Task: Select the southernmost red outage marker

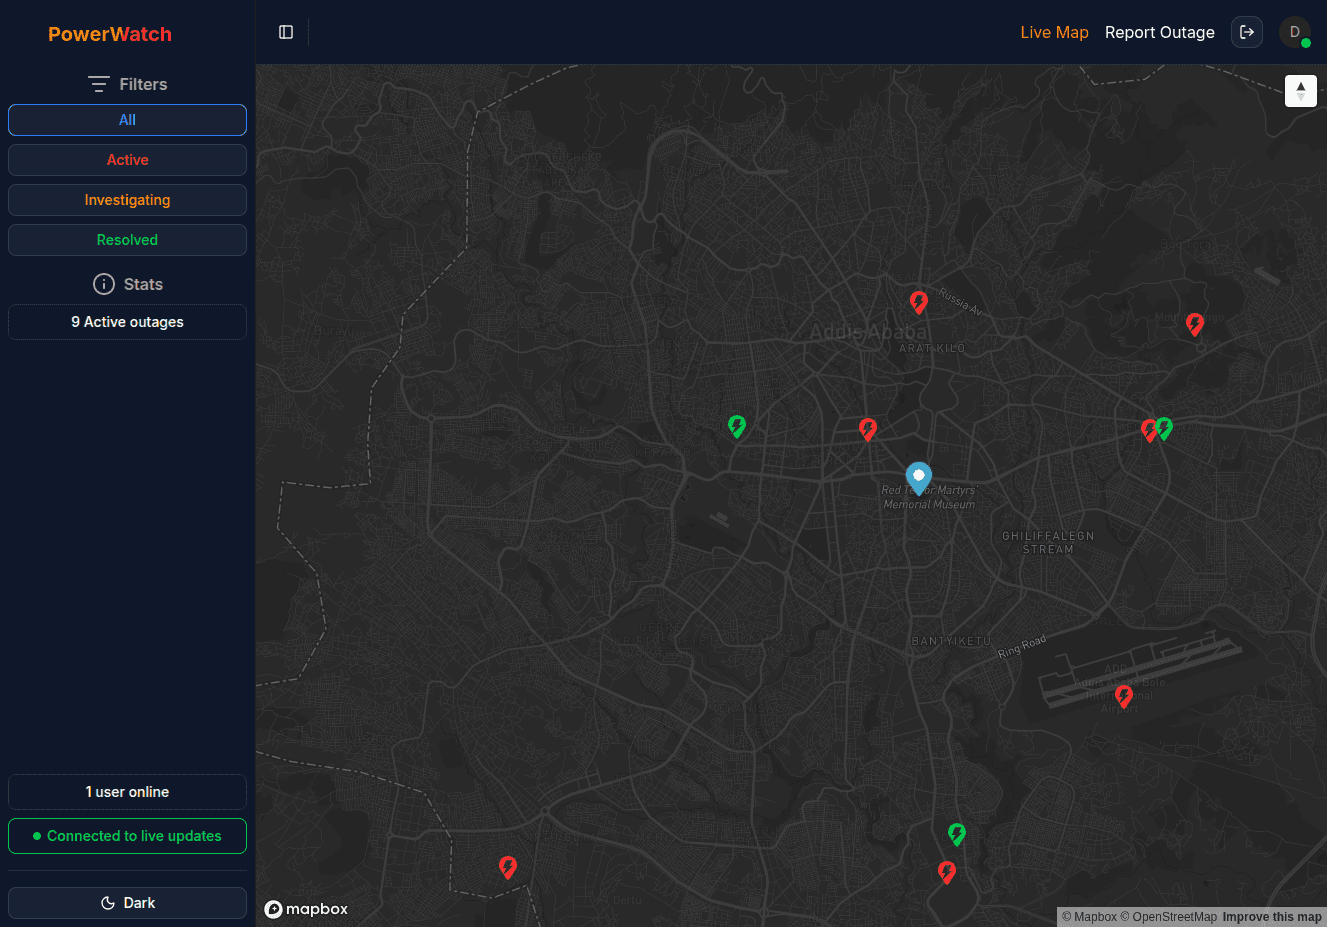Action: tap(947, 873)
